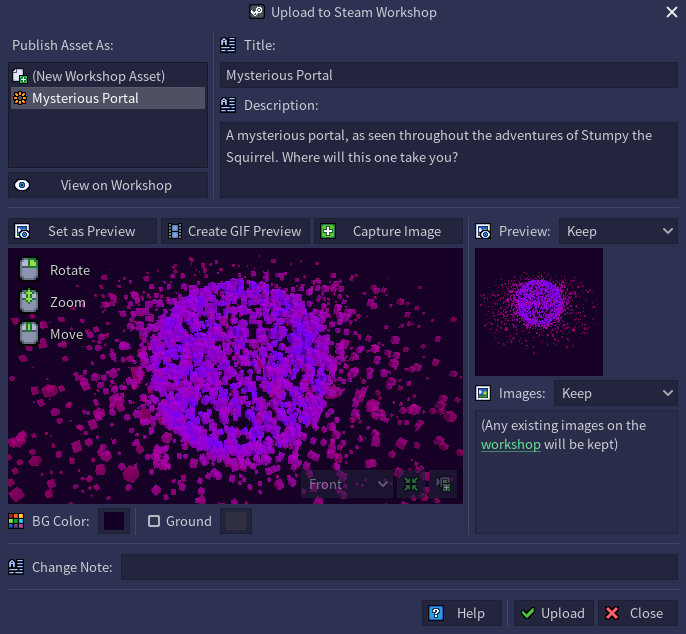Click the BG Color palette icon
The height and width of the screenshot is (634, 686).
[x=16, y=521]
